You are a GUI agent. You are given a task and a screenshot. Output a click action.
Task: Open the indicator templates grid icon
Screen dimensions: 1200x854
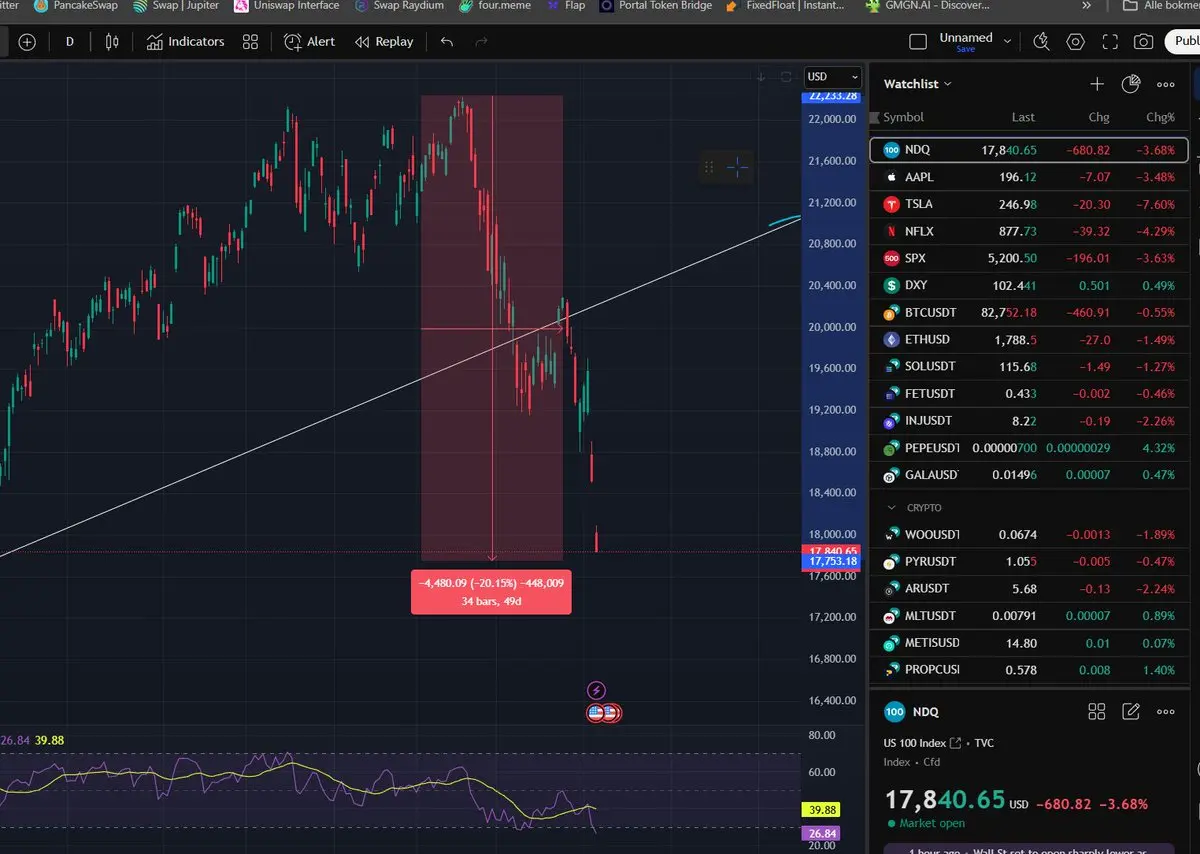pyautogui.click(x=250, y=42)
